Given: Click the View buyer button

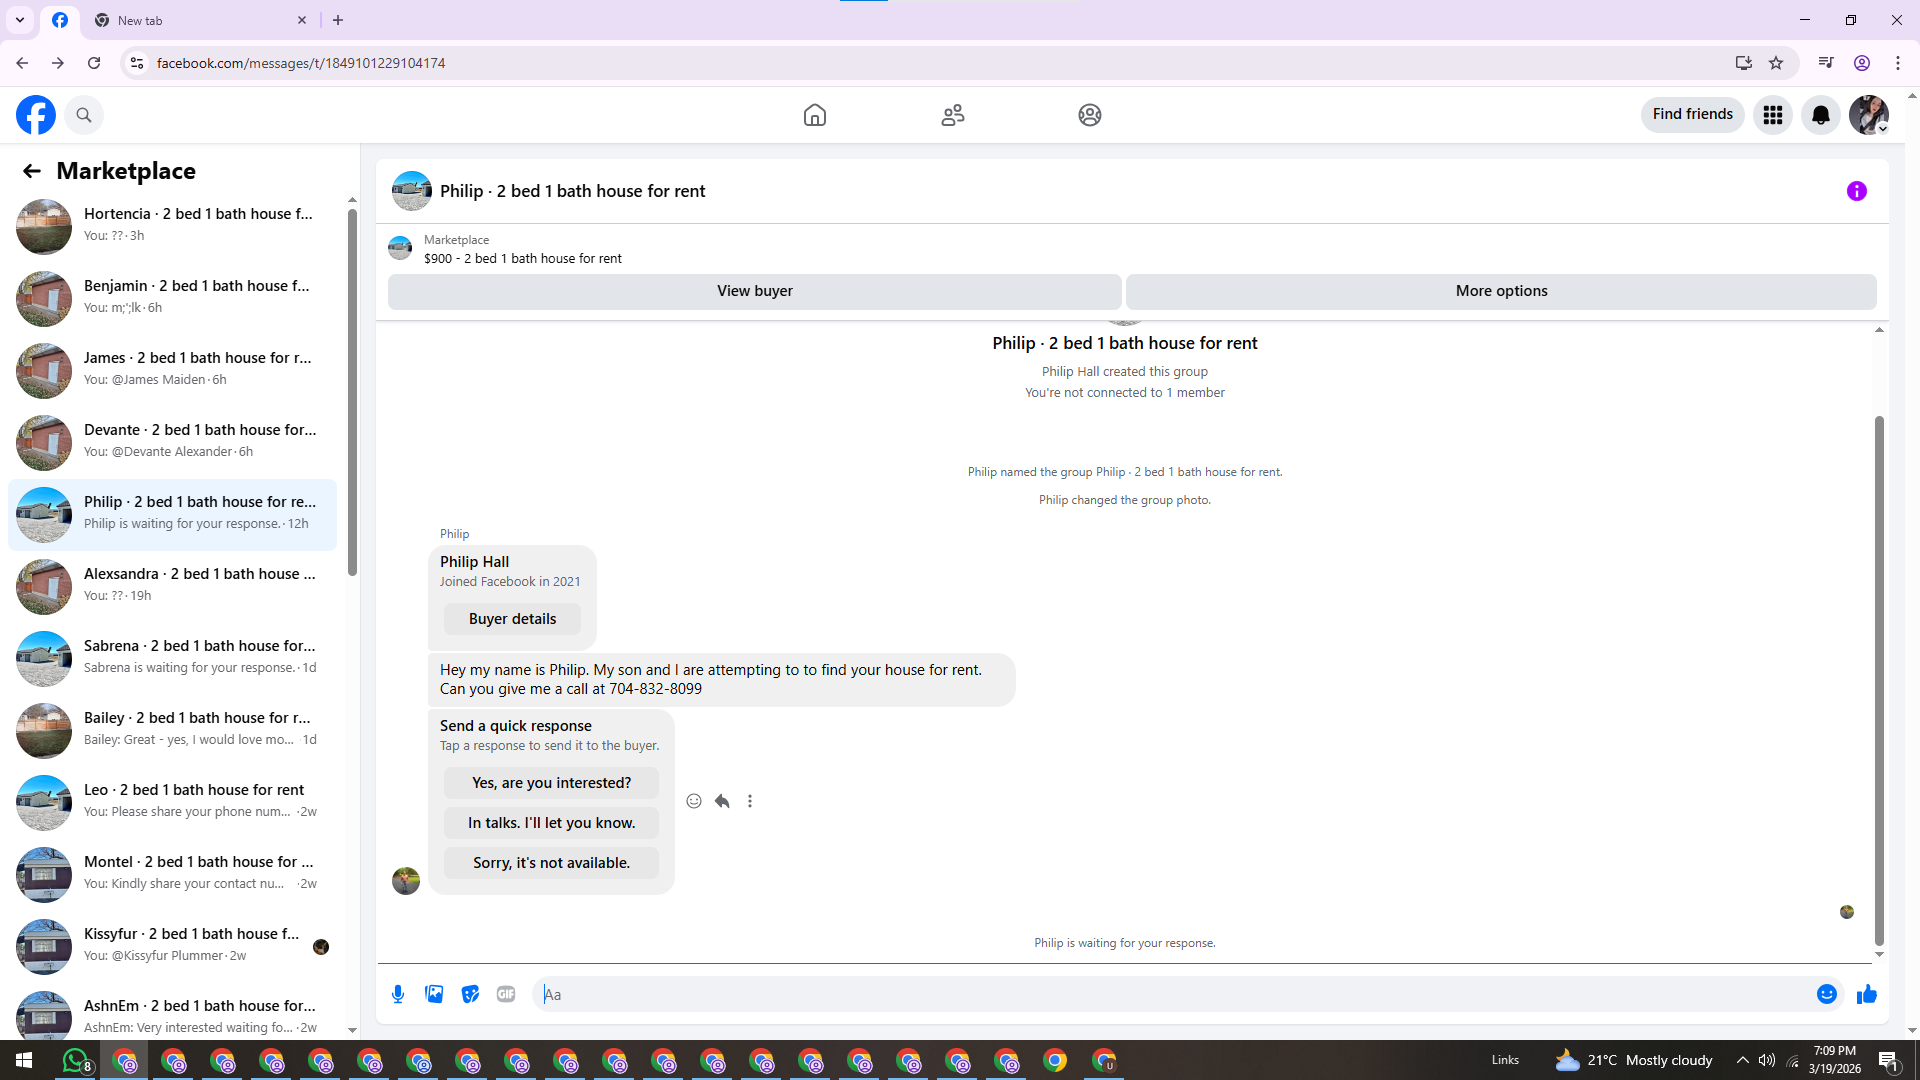Looking at the screenshot, I should coord(754,291).
